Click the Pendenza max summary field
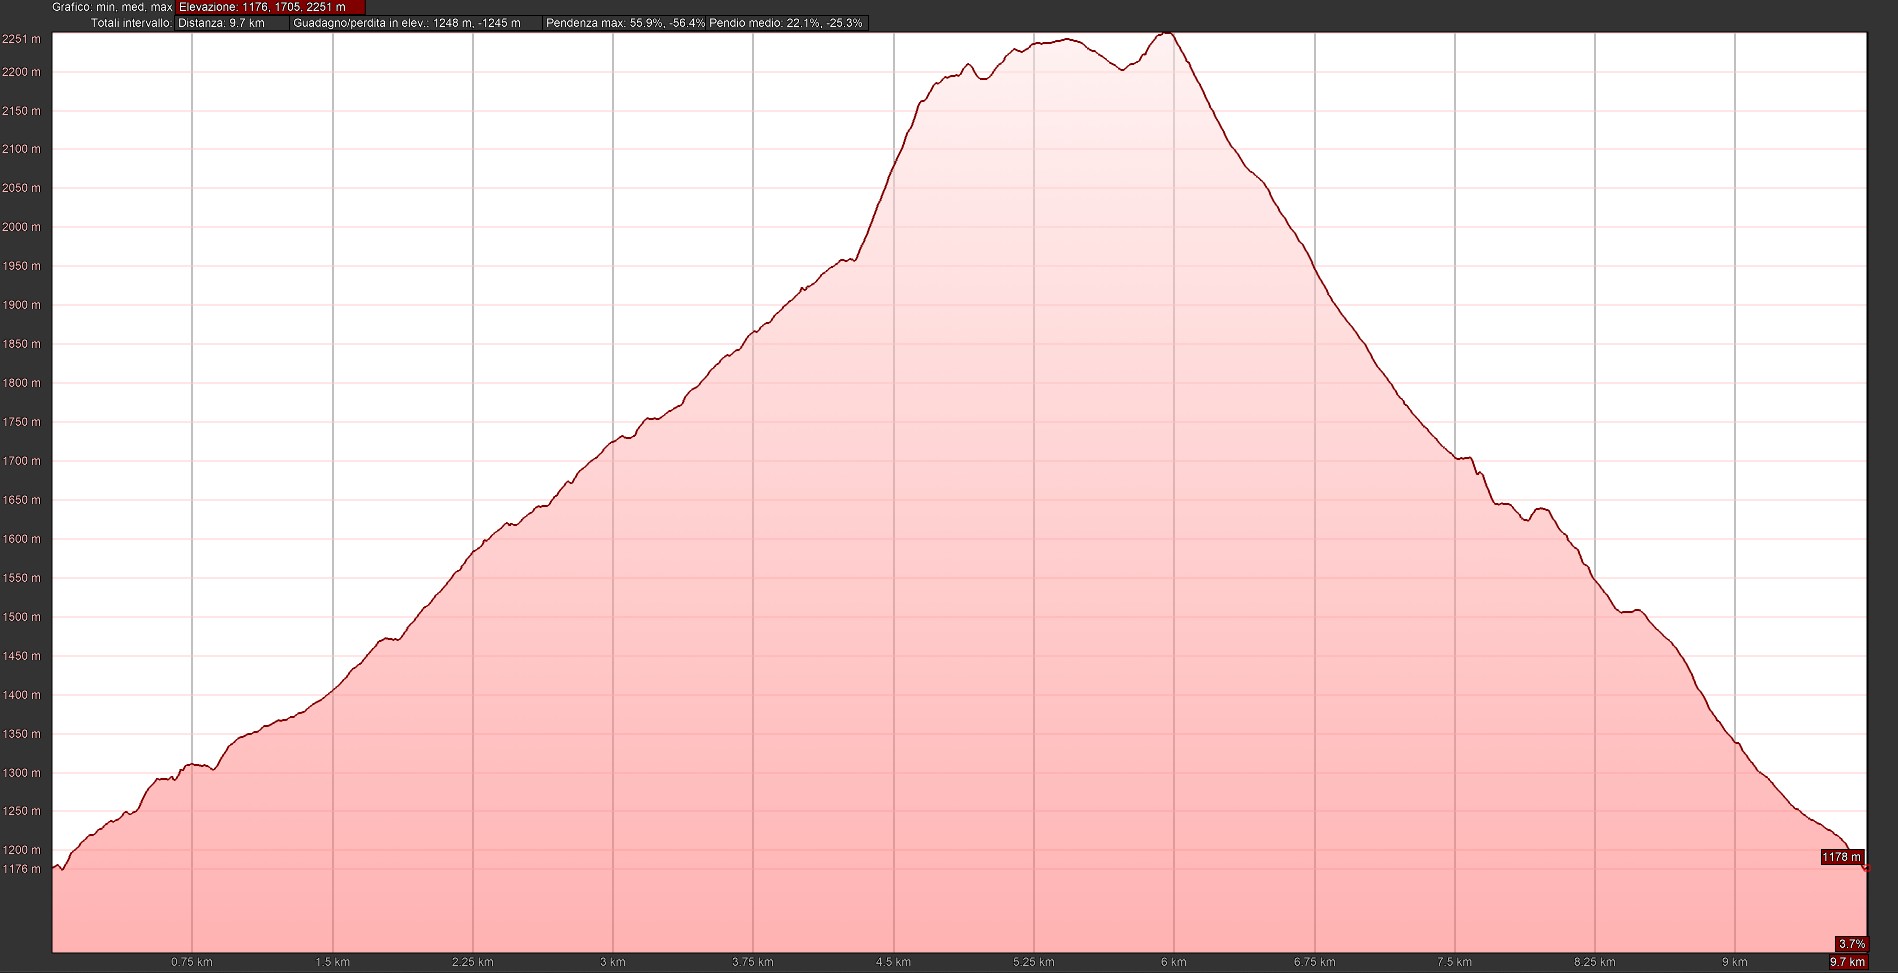 (625, 23)
